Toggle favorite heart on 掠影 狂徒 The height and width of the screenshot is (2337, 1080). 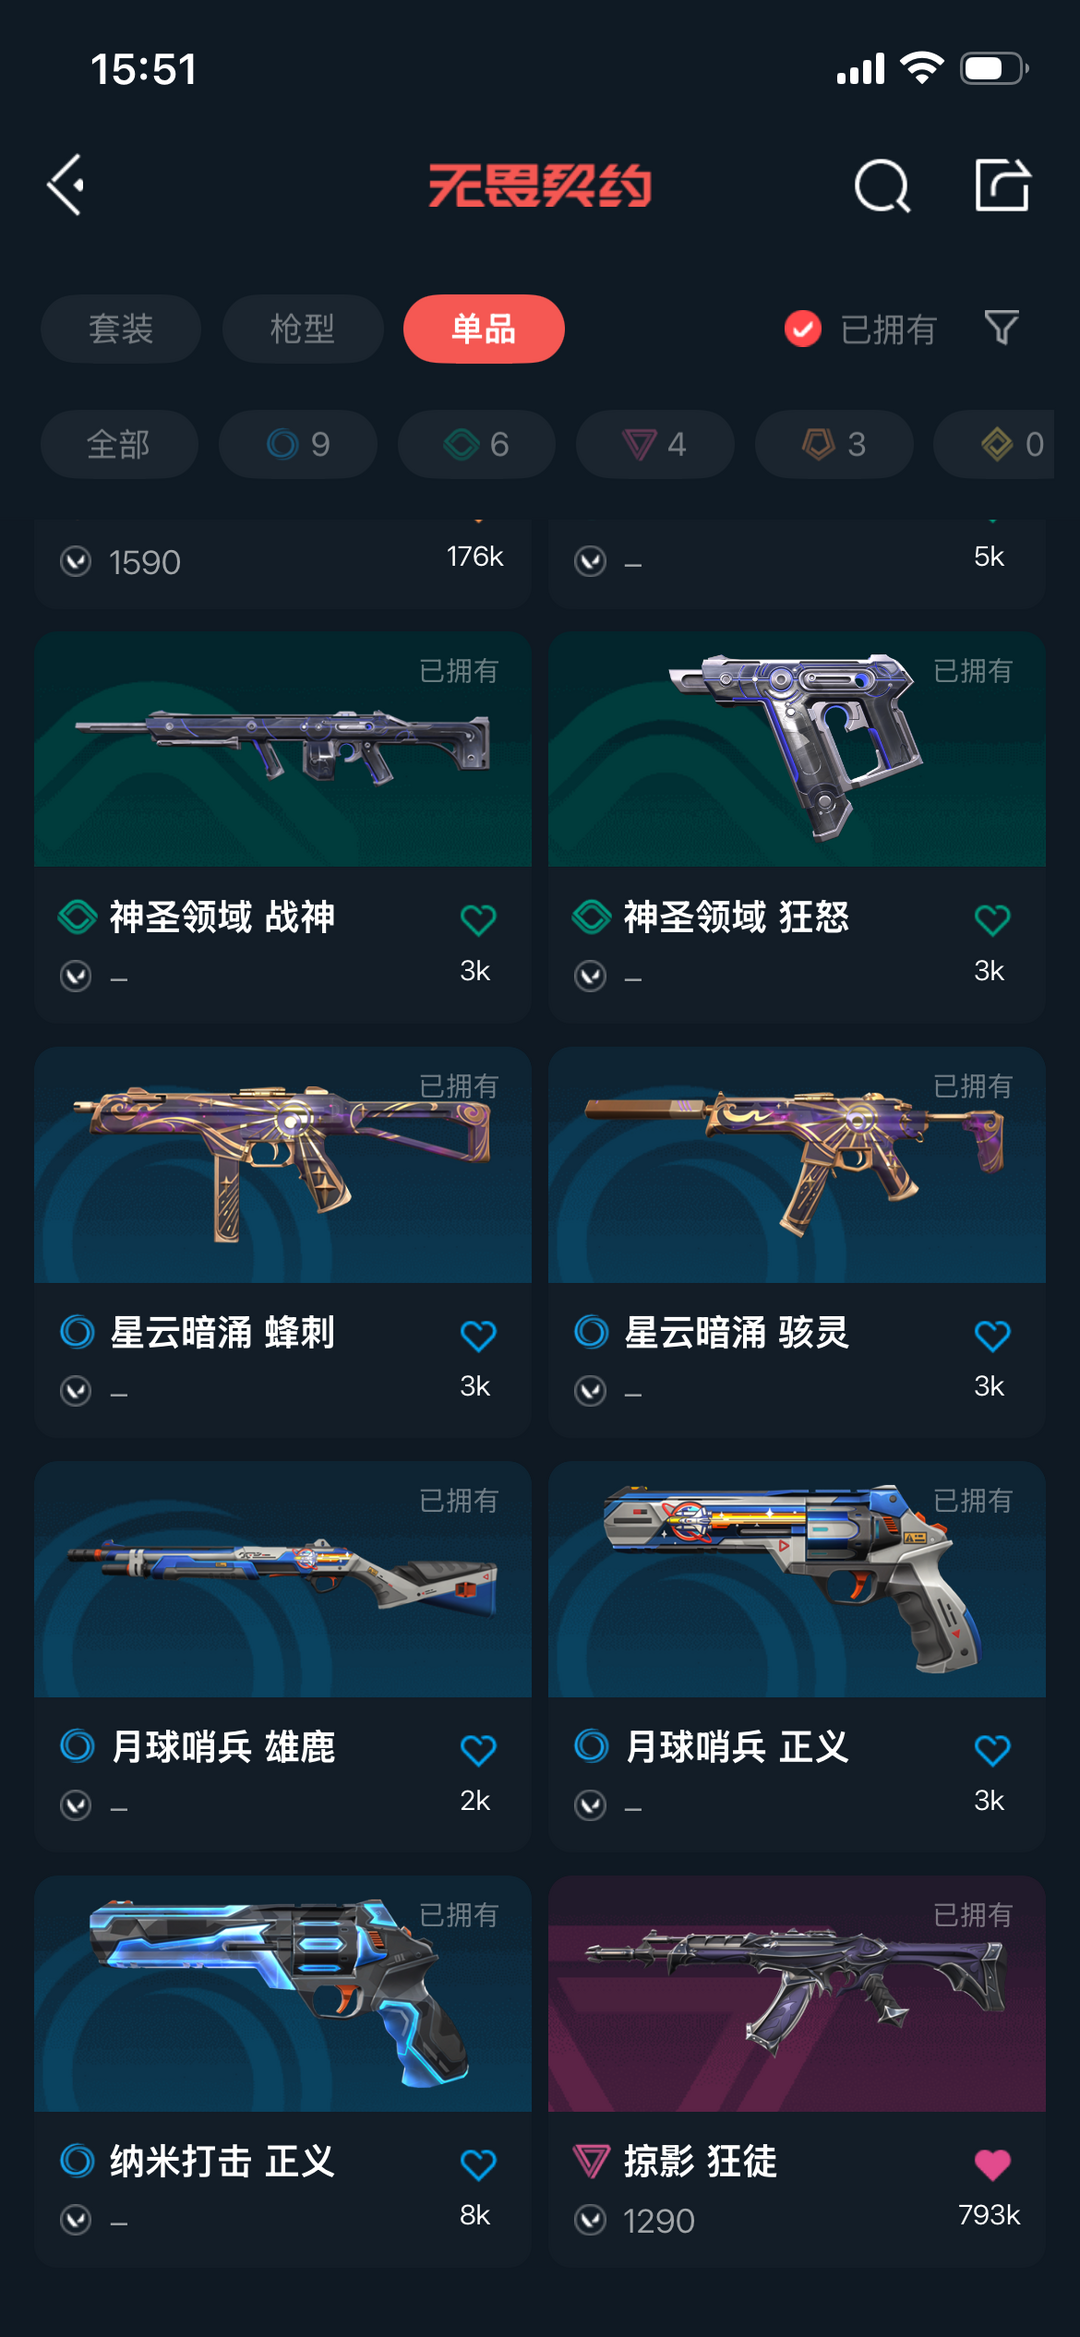pos(992,2164)
